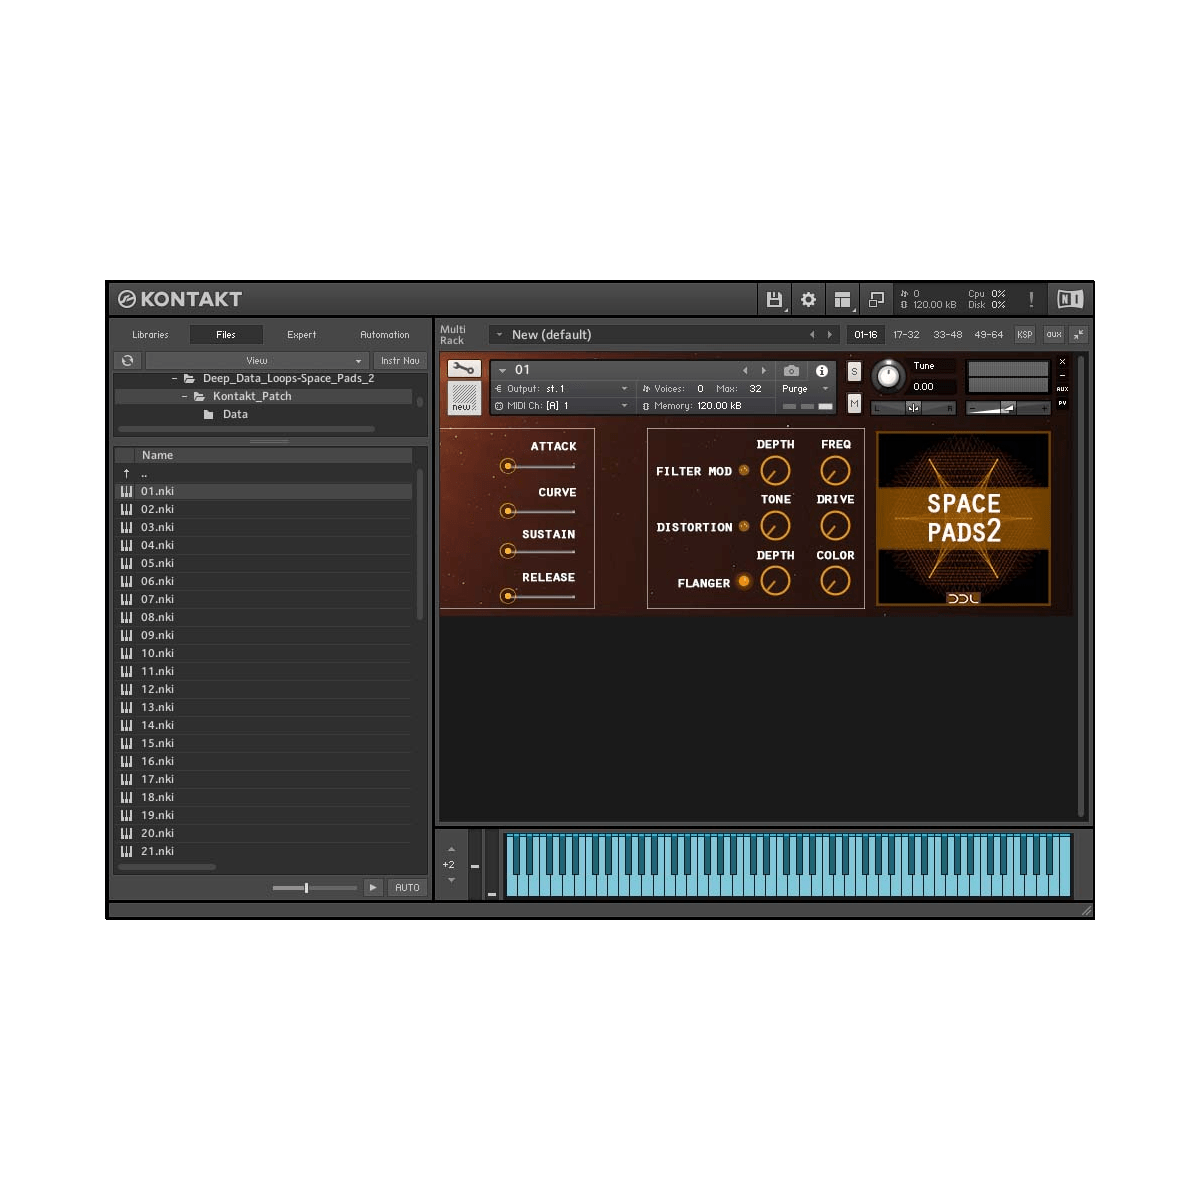Select the Data folder in tree
The image size is (1200, 1200).
tap(235, 415)
